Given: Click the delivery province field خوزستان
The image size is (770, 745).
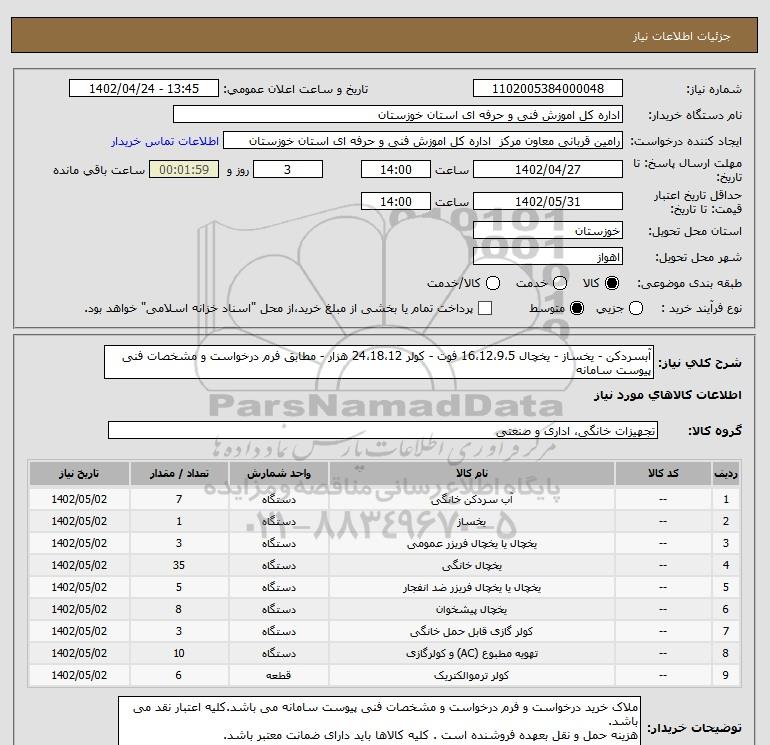Looking at the screenshot, I should tap(548, 230).
